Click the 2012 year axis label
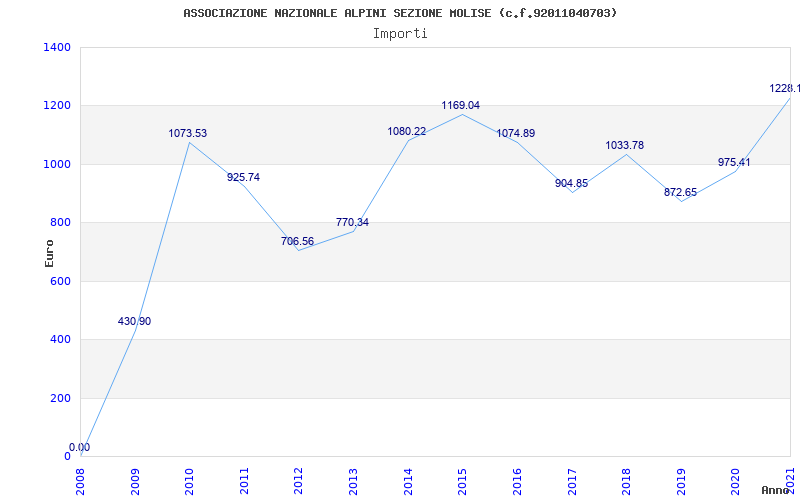The height and width of the screenshot is (500, 800). (x=299, y=482)
